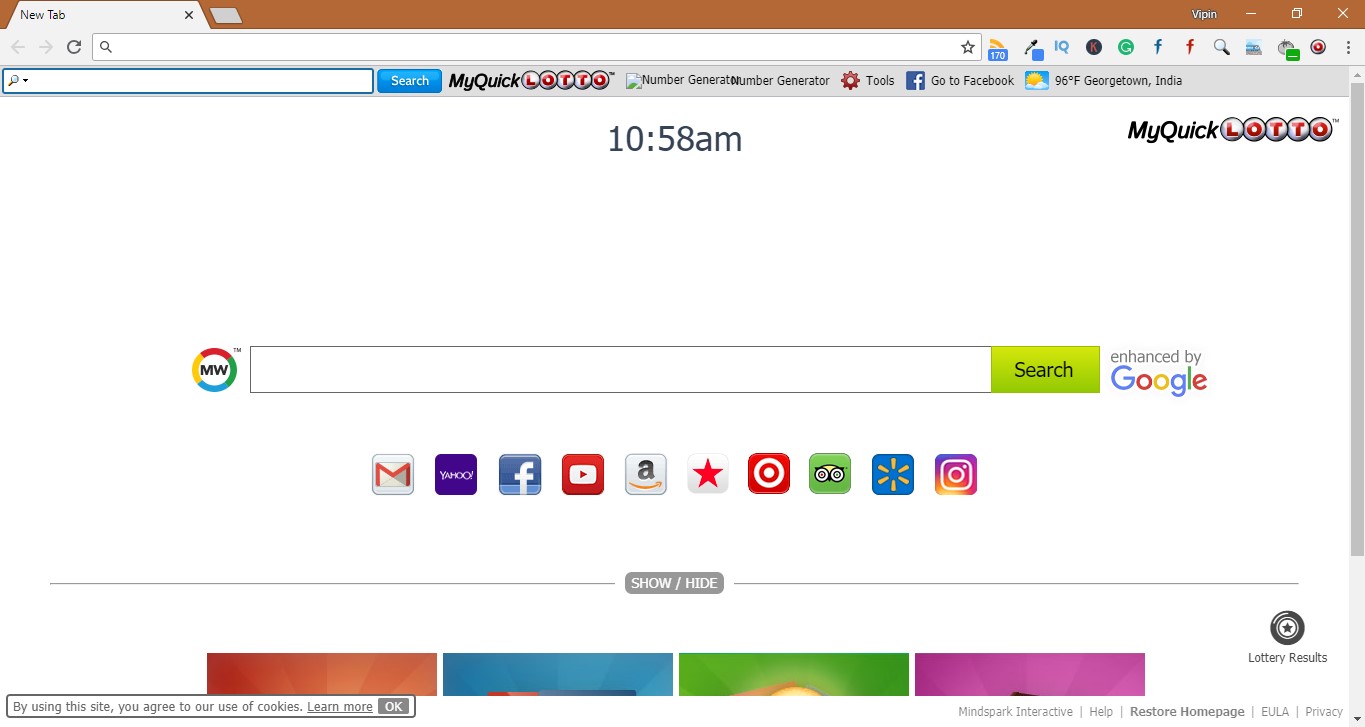Open the Amazon shortcut icon

click(x=645, y=474)
